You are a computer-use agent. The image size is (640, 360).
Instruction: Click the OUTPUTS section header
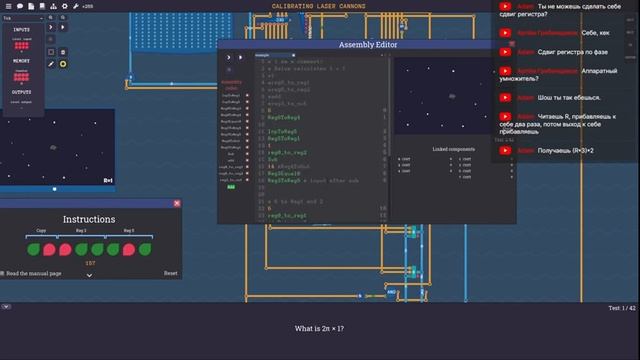point(22,92)
